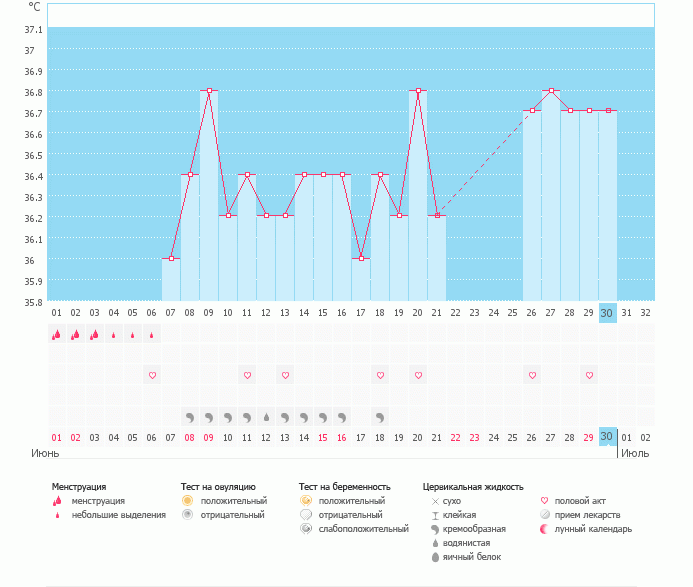693x587 pixels.
Task: Click the day 21 point where dashed line begins
Action: coord(437,216)
